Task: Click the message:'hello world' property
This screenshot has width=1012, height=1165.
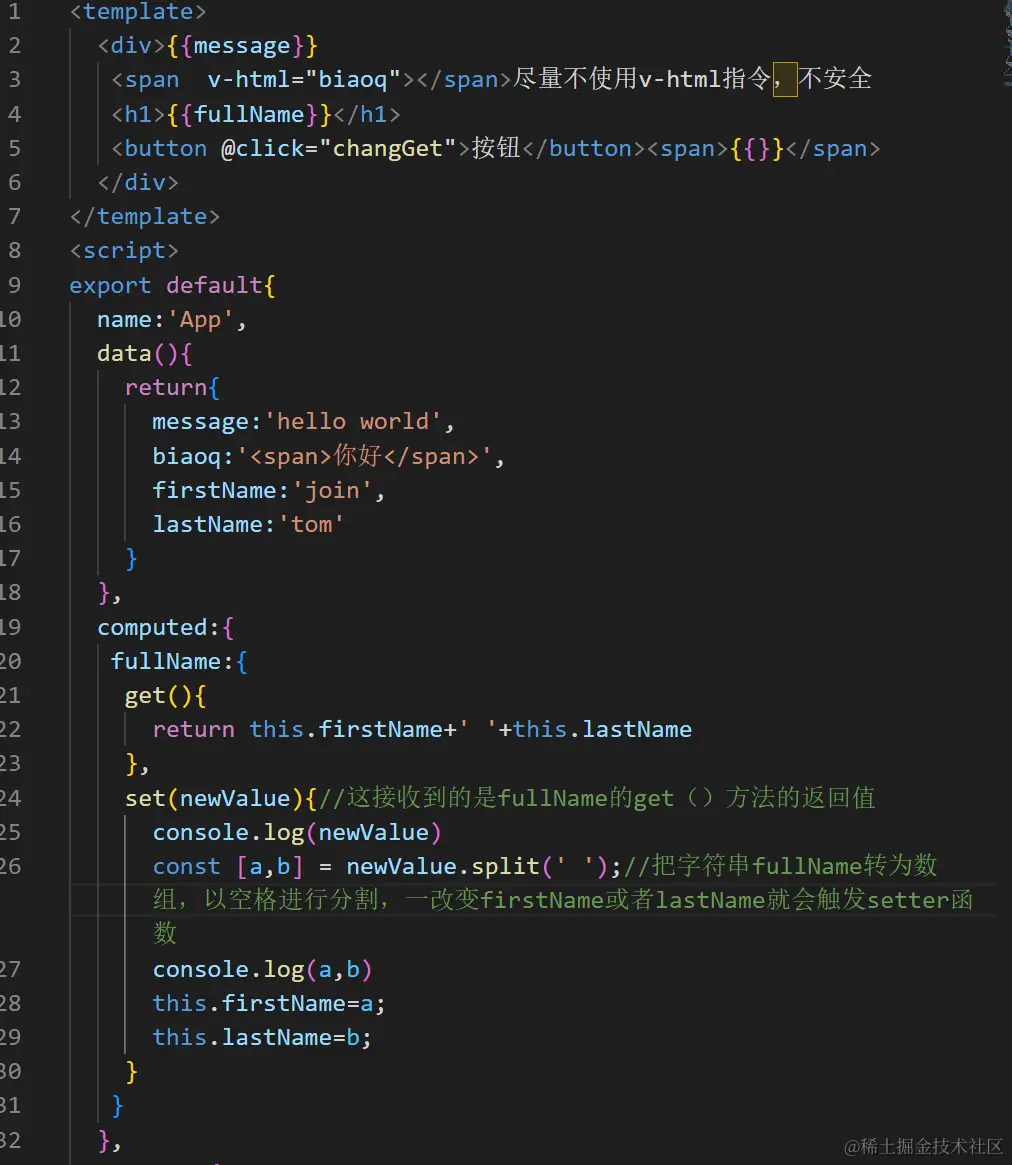Action: pyautogui.click(x=303, y=421)
